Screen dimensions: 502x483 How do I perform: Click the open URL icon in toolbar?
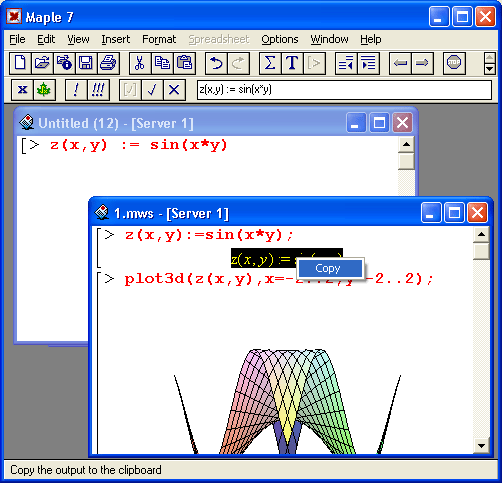coord(64,63)
